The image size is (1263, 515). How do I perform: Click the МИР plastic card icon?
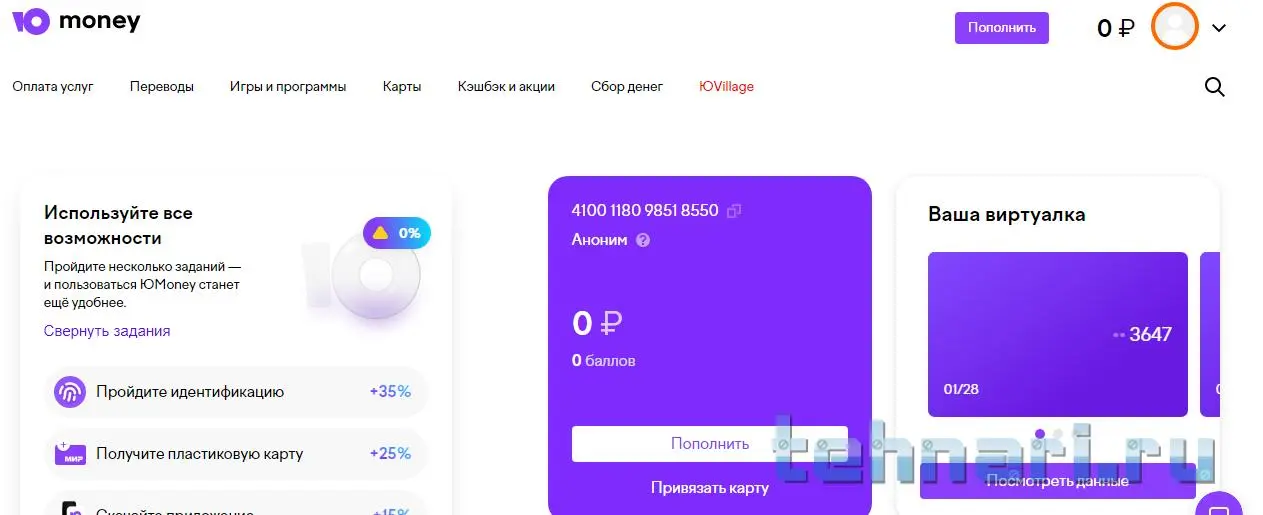click(69, 454)
